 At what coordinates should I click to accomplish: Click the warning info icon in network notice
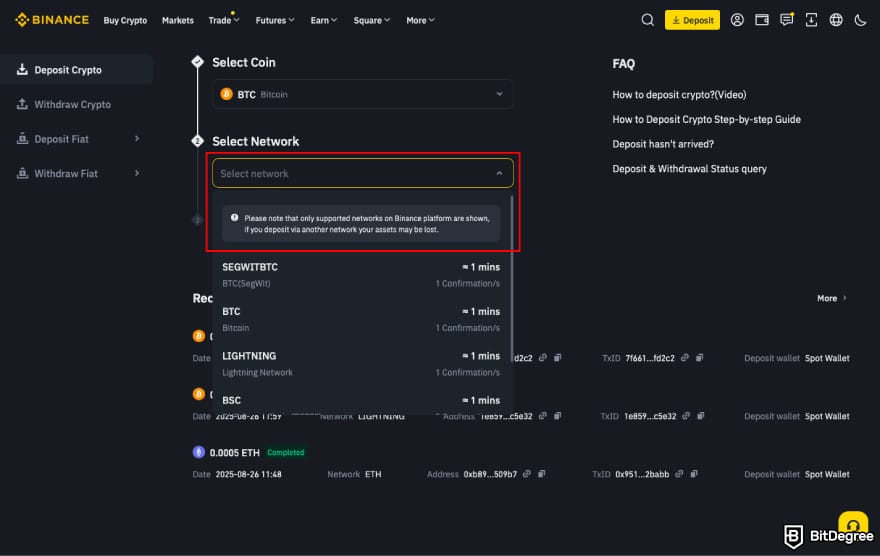click(235, 218)
